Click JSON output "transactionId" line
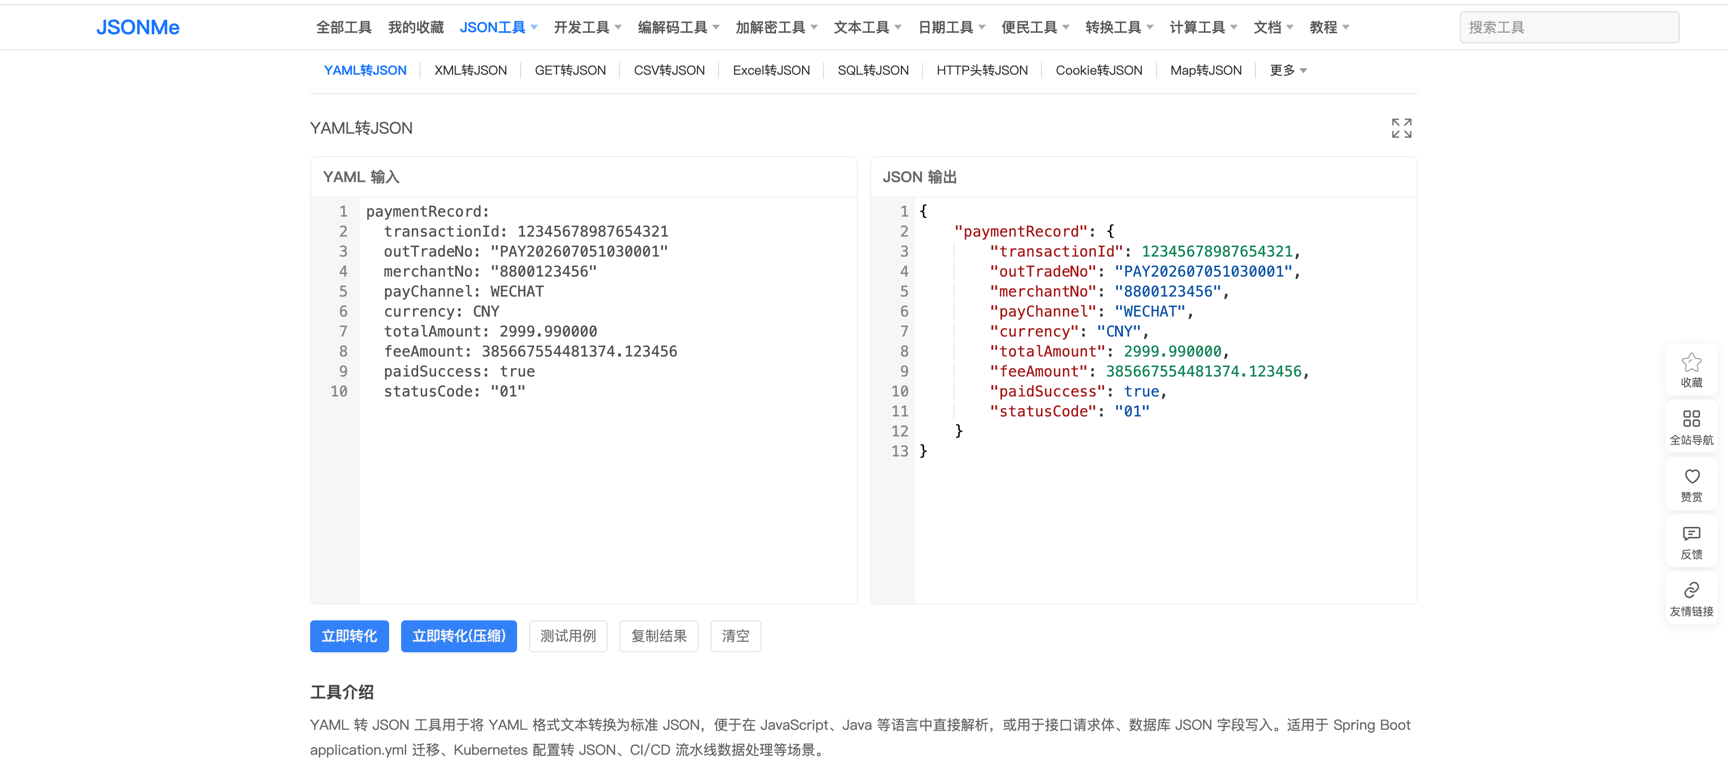Screen dimensions: 1728x770 [x=1145, y=251]
